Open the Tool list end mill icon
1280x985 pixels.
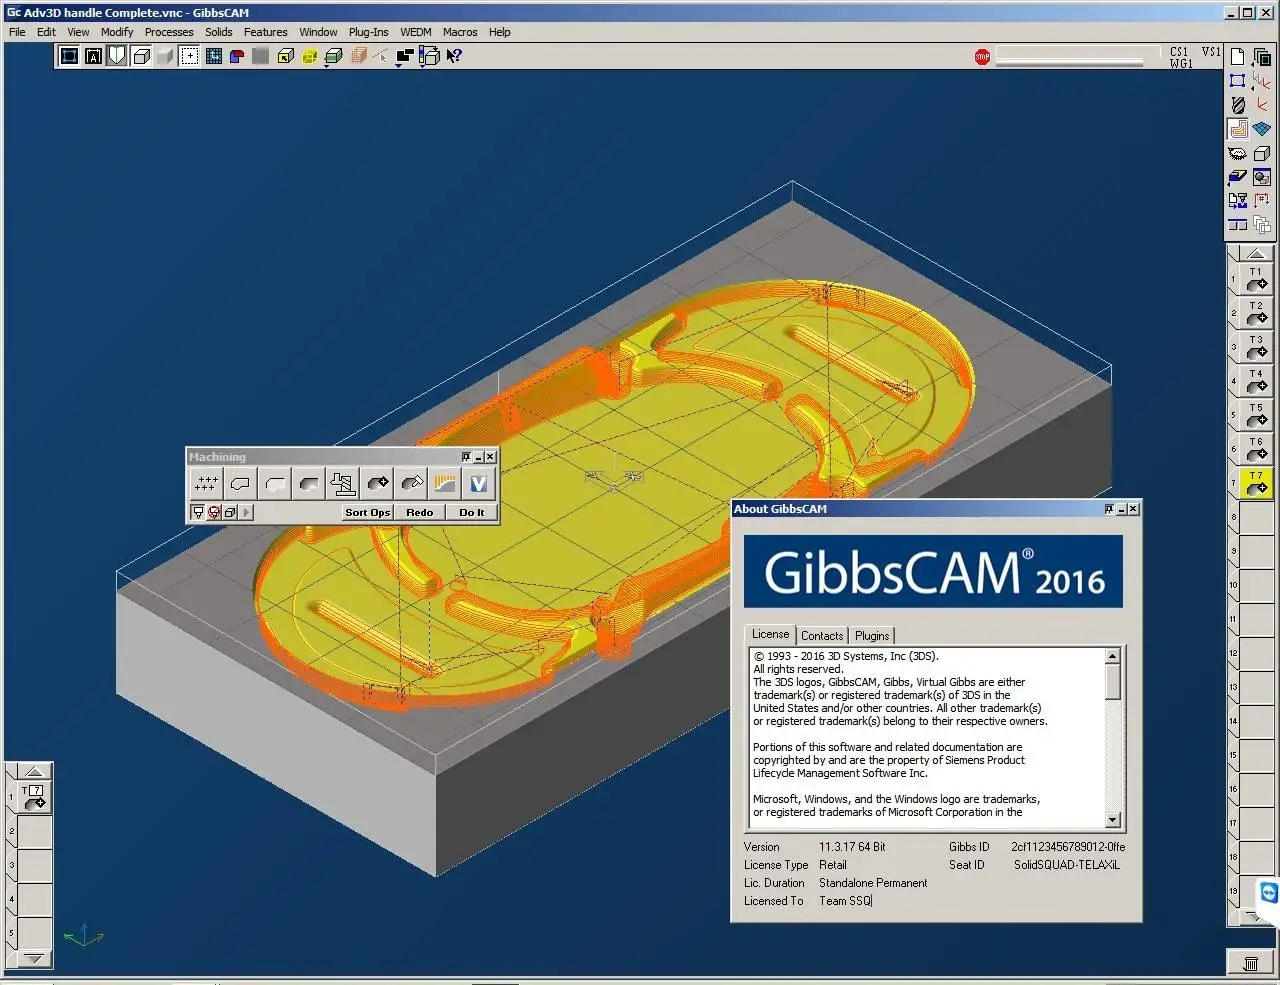click(x=1238, y=104)
